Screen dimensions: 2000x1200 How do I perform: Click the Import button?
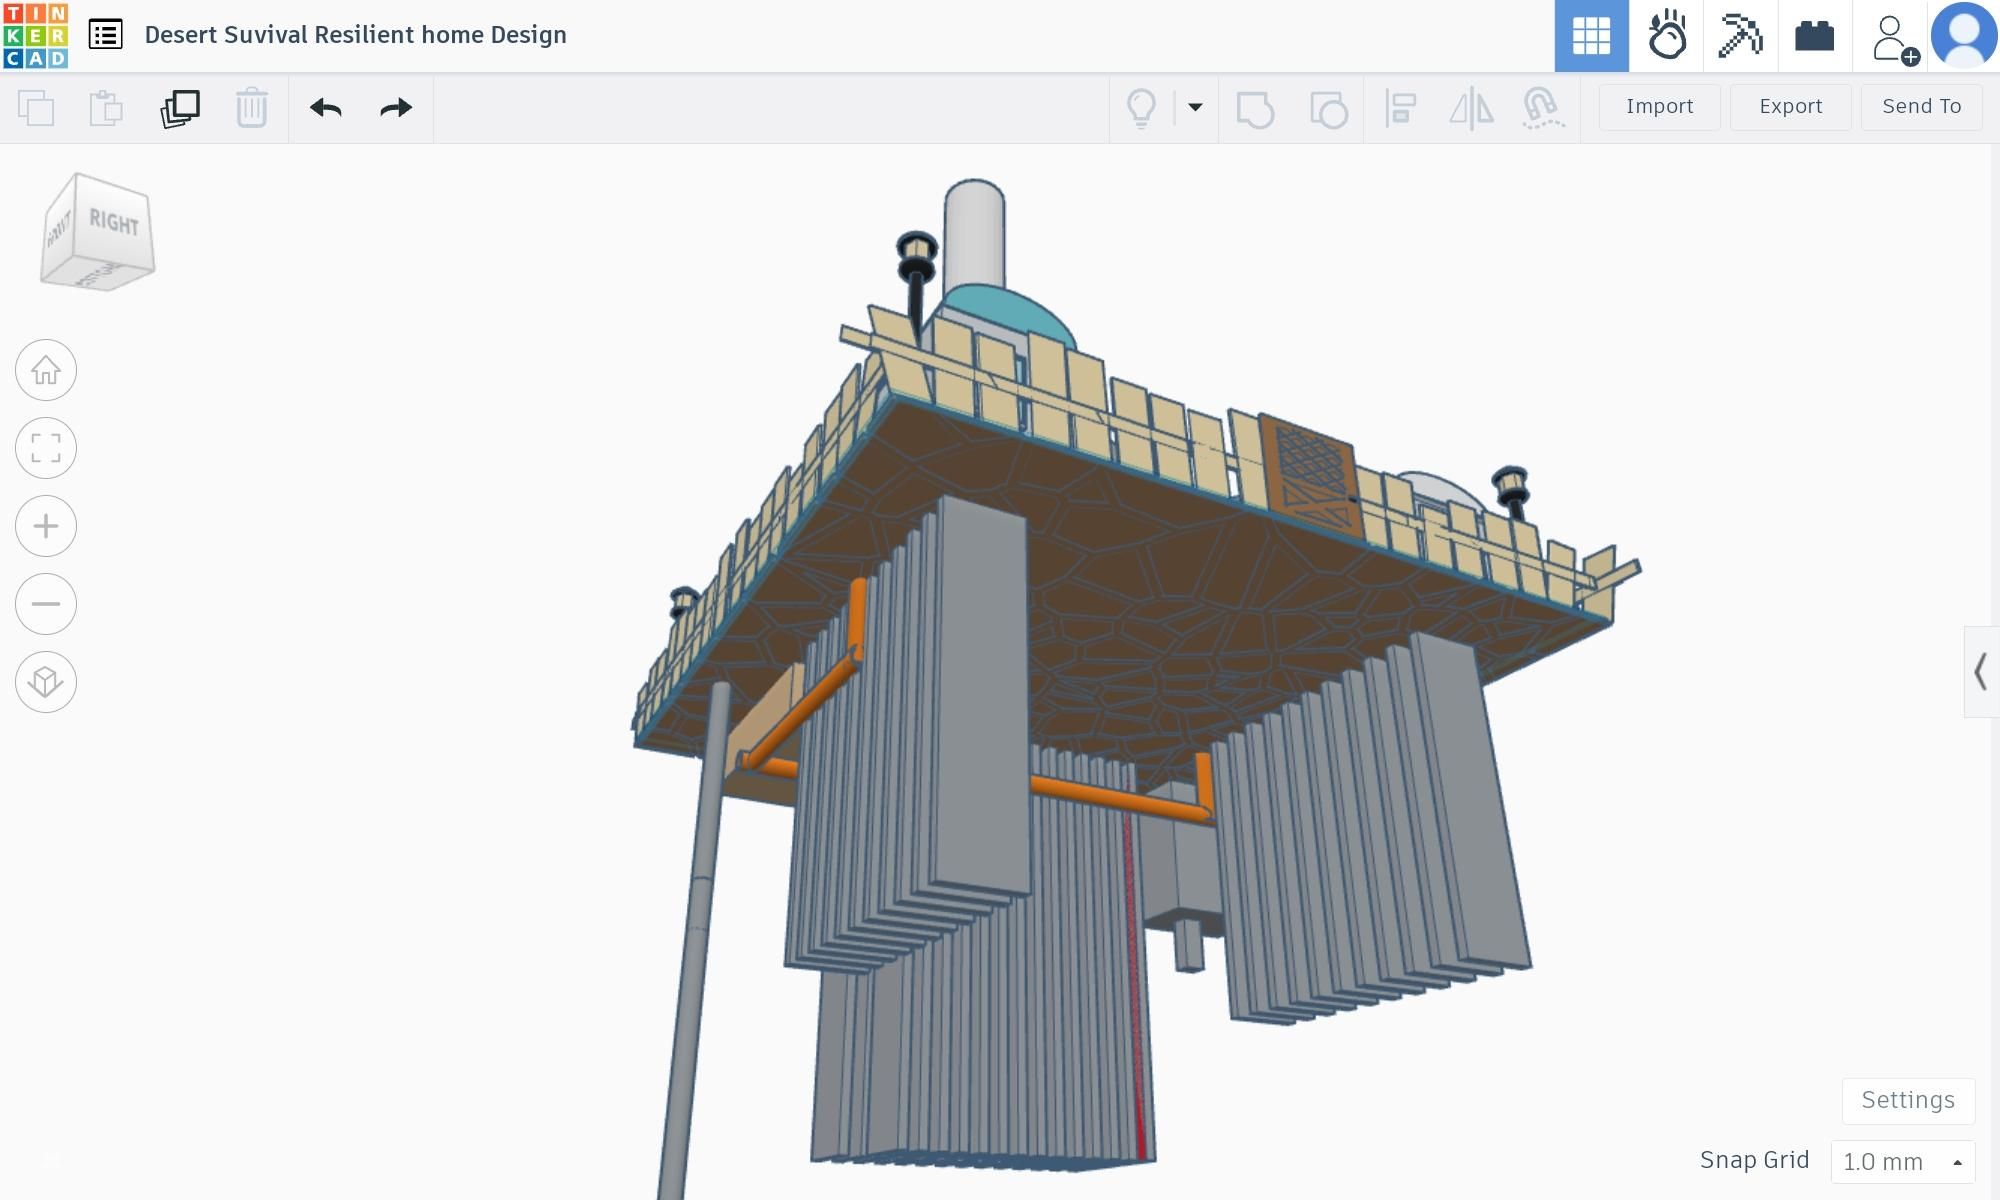tap(1659, 107)
